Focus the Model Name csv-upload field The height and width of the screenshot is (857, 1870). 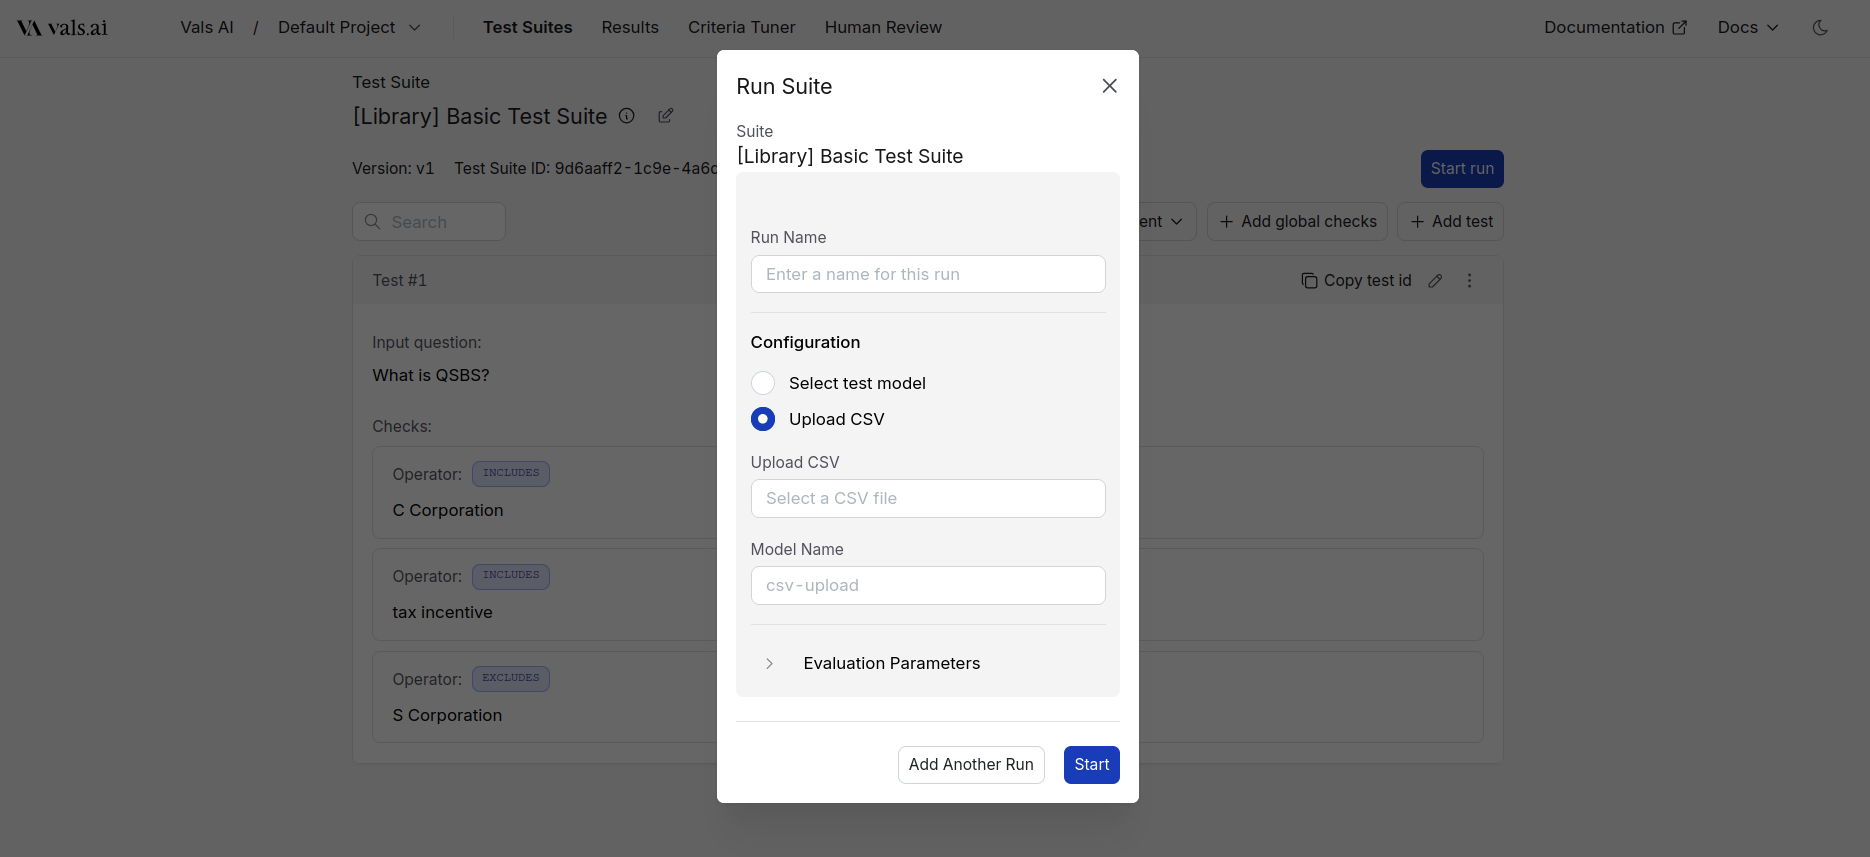928,586
